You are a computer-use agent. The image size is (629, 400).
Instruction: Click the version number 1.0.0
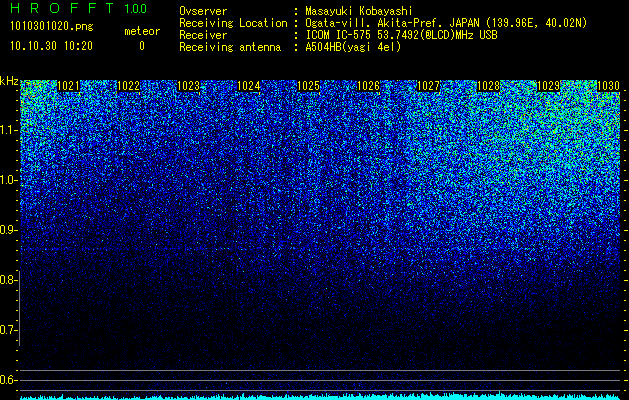(136, 8)
